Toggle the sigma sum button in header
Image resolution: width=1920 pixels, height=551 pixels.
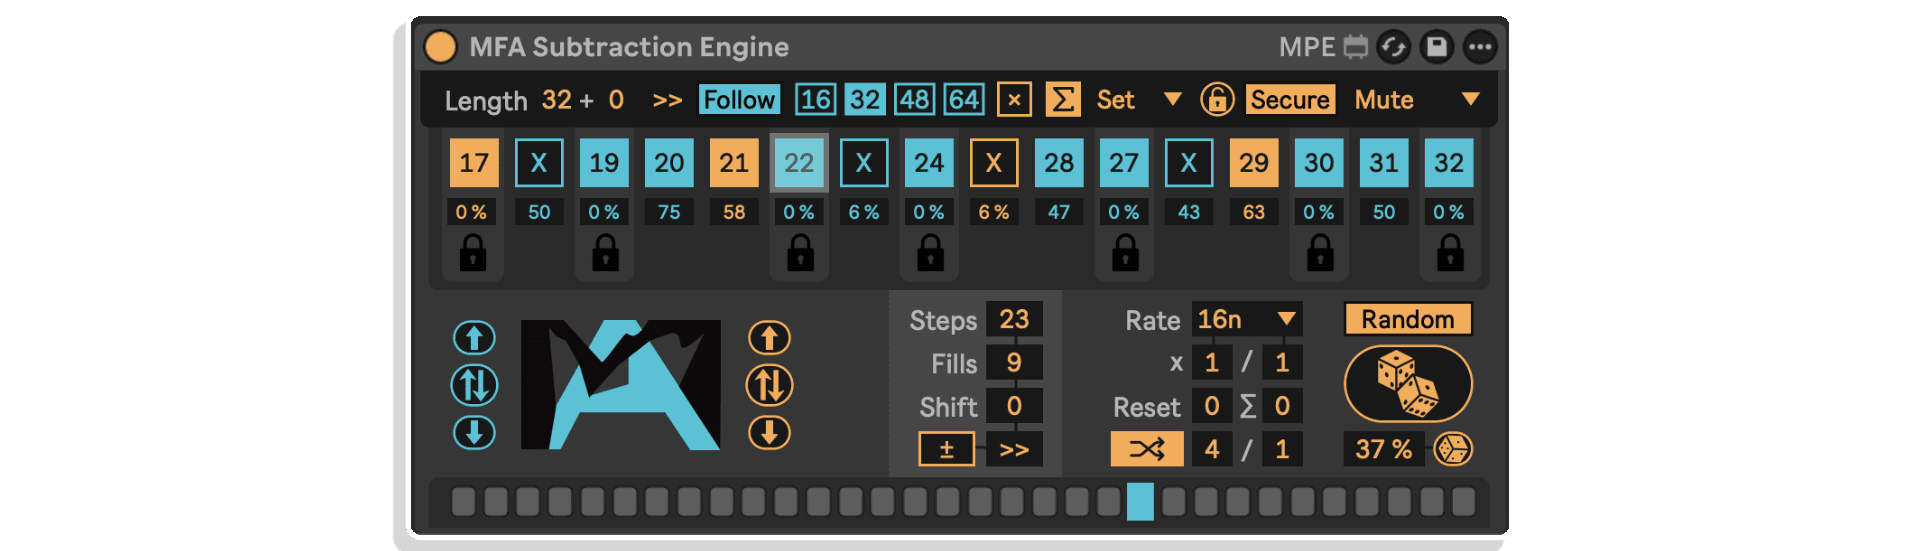click(1063, 100)
